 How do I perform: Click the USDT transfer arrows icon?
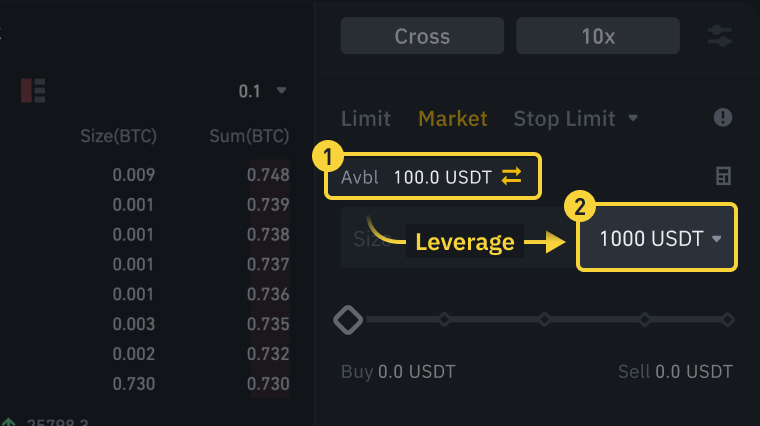[512, 177]
